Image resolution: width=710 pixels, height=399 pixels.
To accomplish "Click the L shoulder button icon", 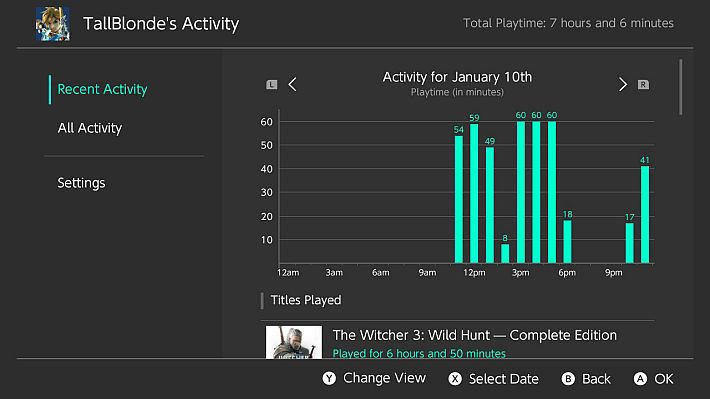I will pyautogui.click(x=272, y=85).
